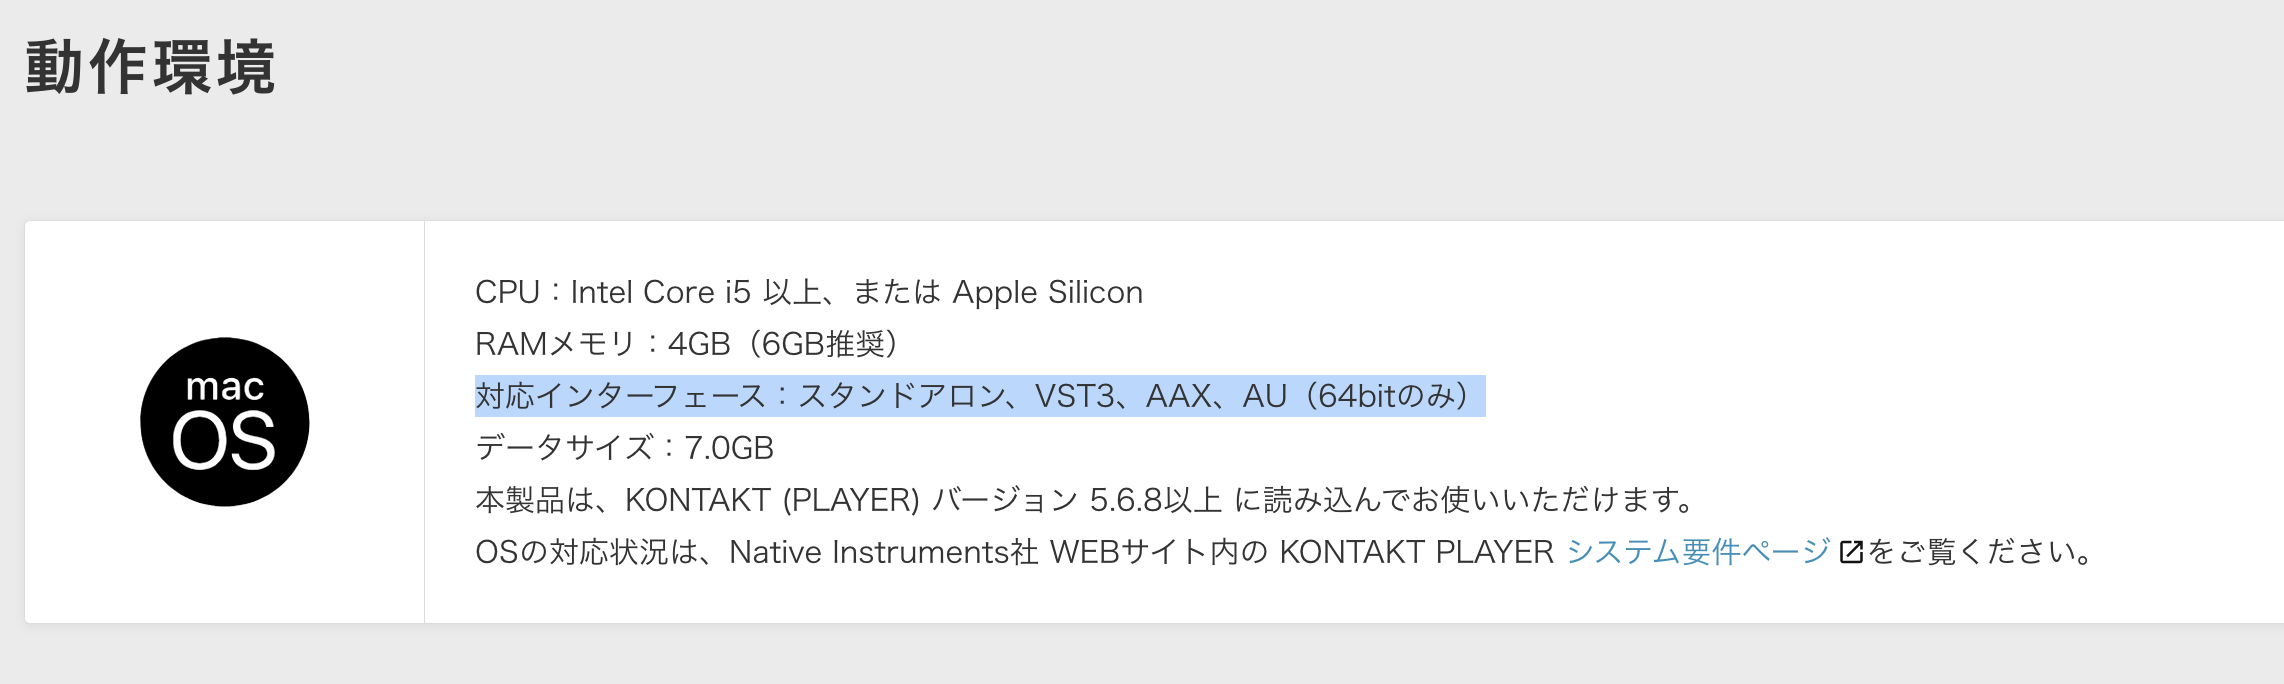Image resolution: width=2284 pixels, height=684 pixels.
Task: Click the "Apple Silicon" text
Action: click(x=1047, y=292)
